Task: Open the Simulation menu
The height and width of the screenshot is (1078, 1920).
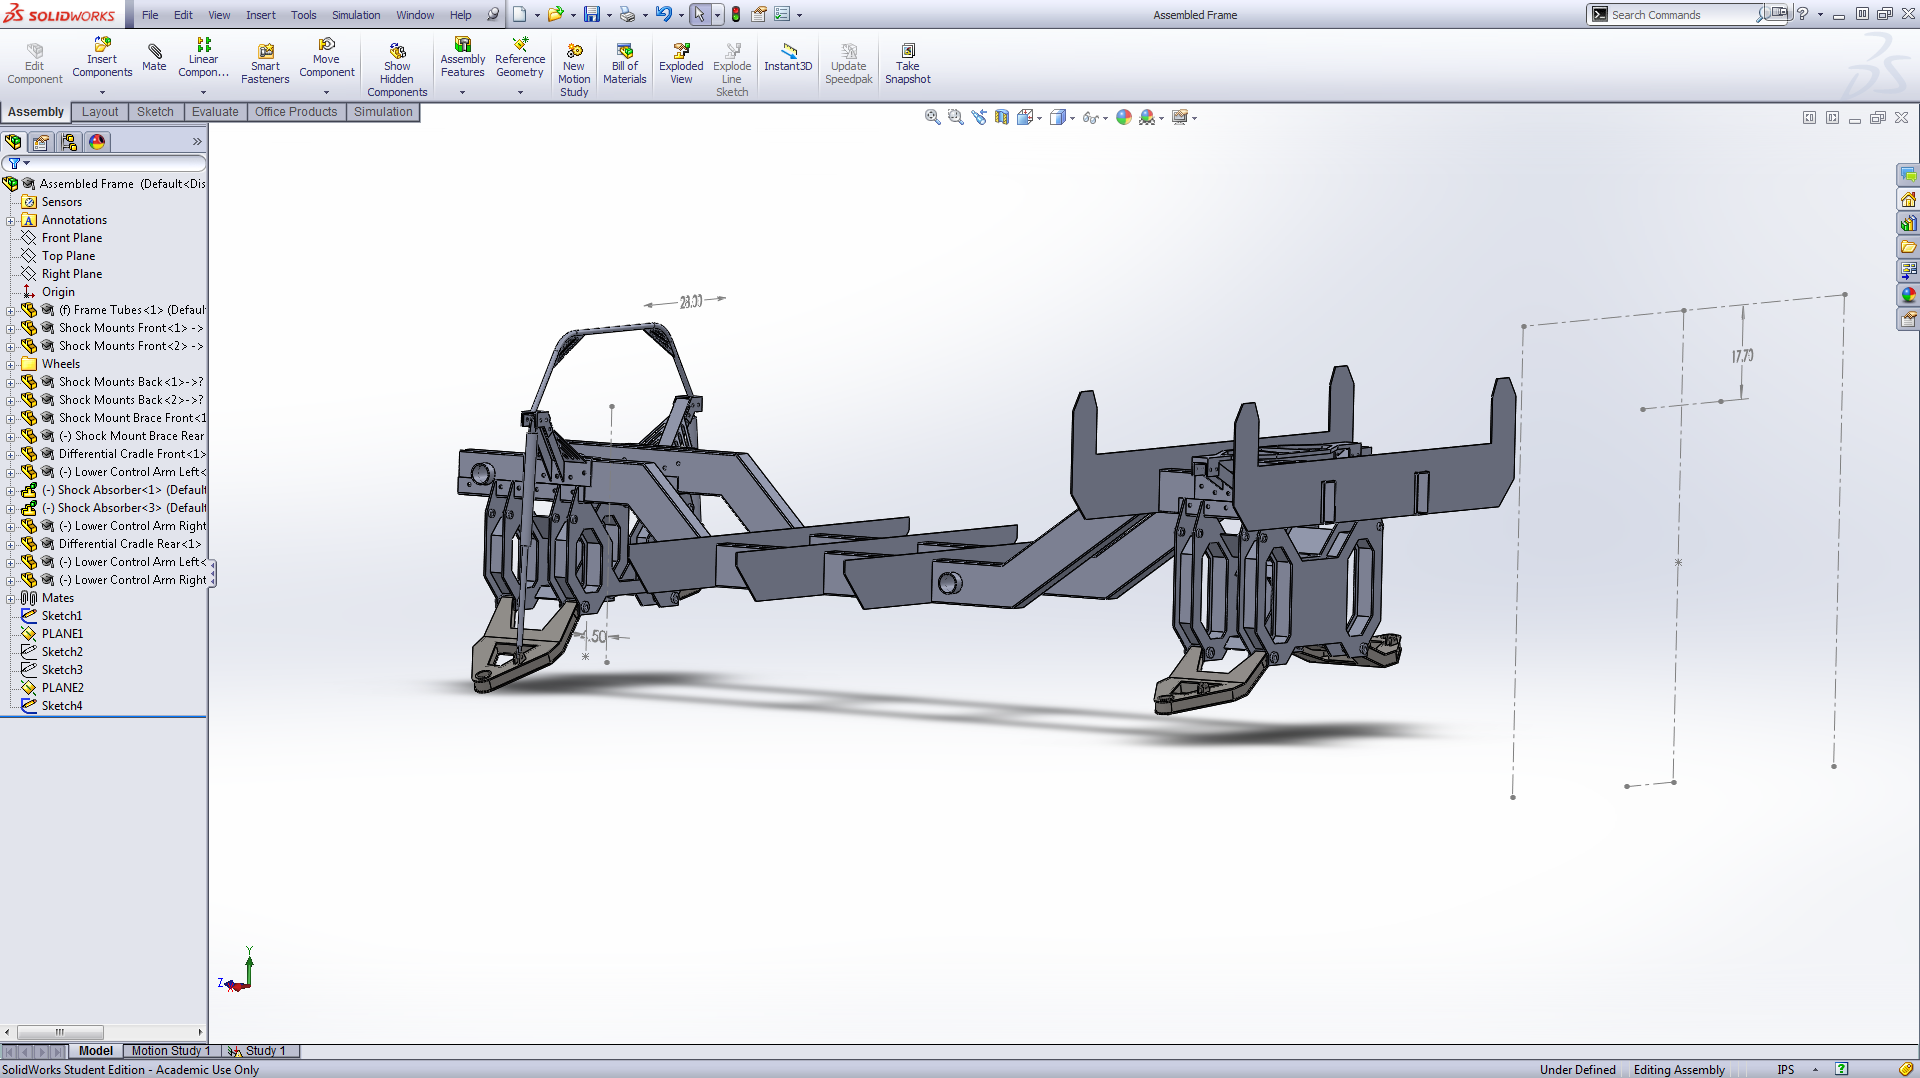Action: pos(356,15)
